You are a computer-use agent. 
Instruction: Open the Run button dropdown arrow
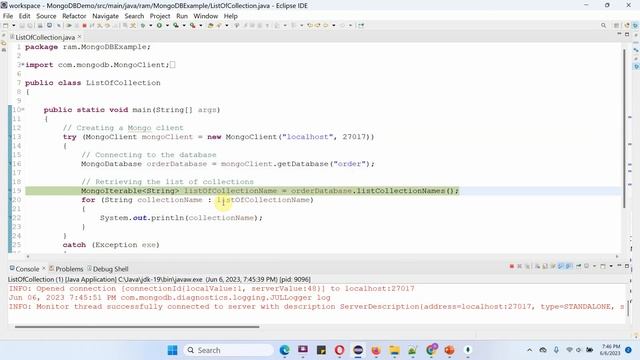[x=167, y=25]
